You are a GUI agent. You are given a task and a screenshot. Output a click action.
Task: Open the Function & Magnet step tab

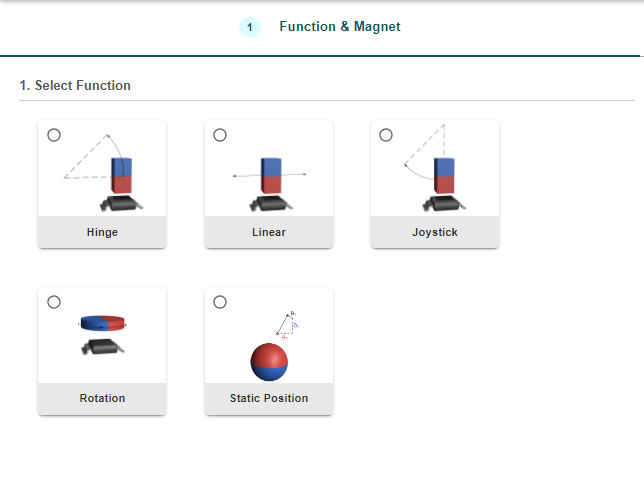point(339,27)
